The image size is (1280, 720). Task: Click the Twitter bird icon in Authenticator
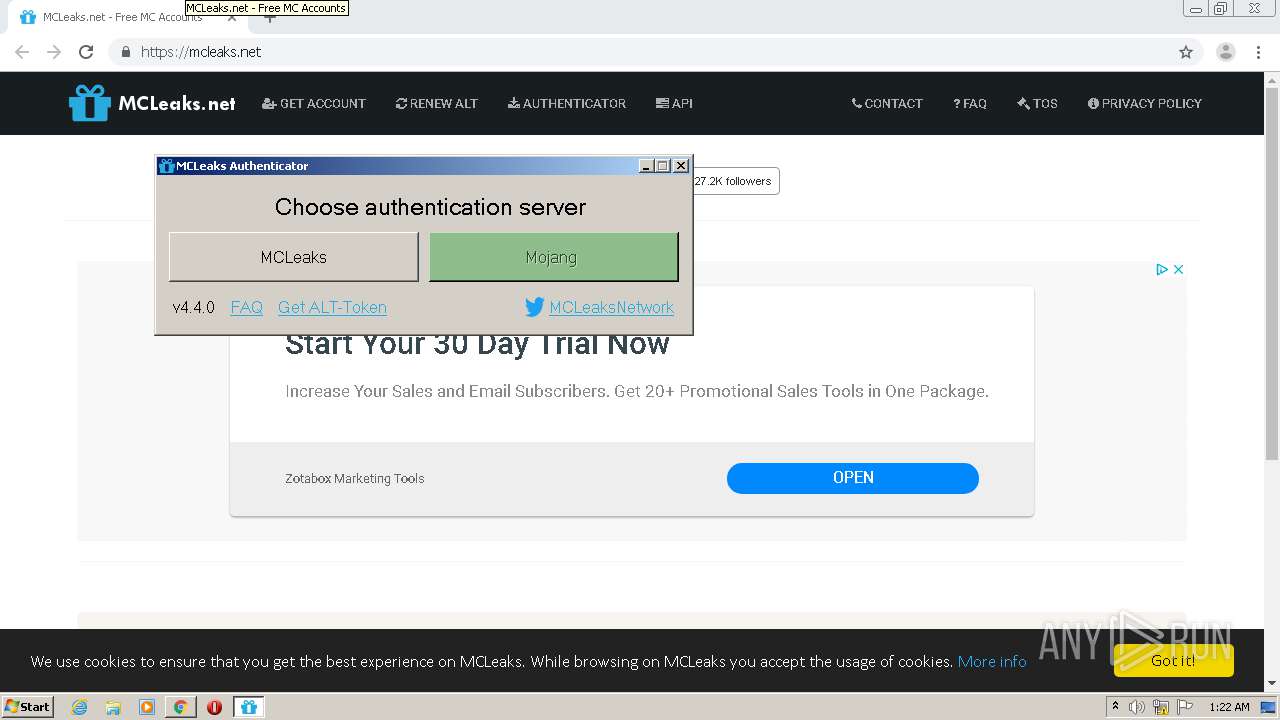534,307
